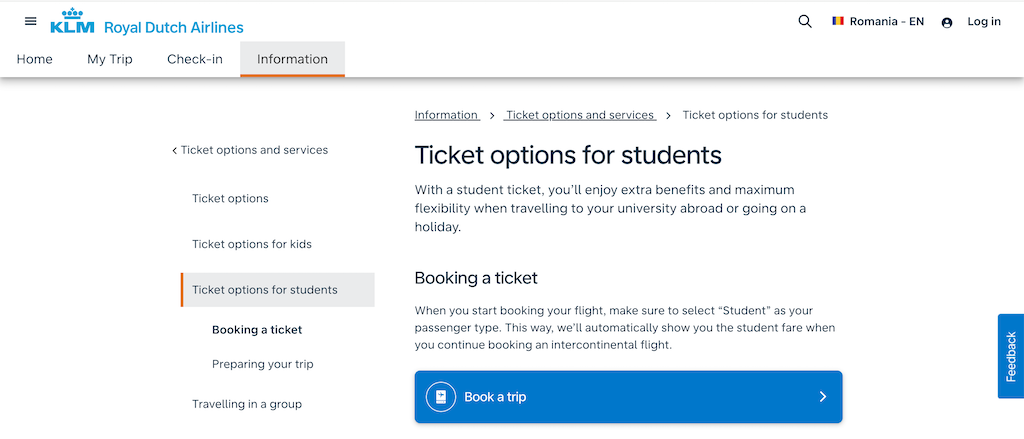Go to the Home tab

pos(35,59)
